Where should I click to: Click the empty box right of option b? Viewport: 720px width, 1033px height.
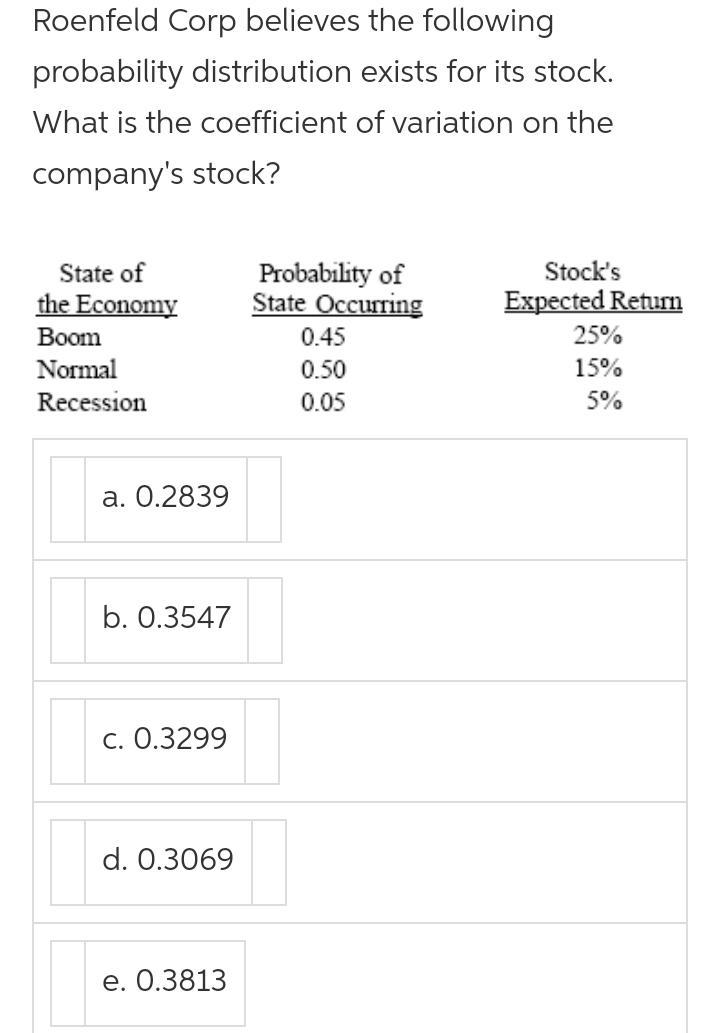click(265, 620)
